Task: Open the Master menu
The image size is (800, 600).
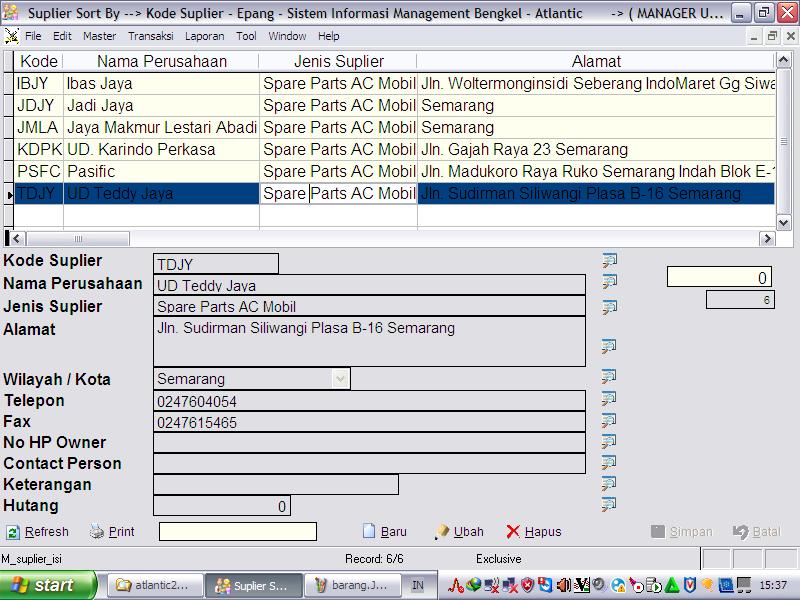Action: click(99, 36)
